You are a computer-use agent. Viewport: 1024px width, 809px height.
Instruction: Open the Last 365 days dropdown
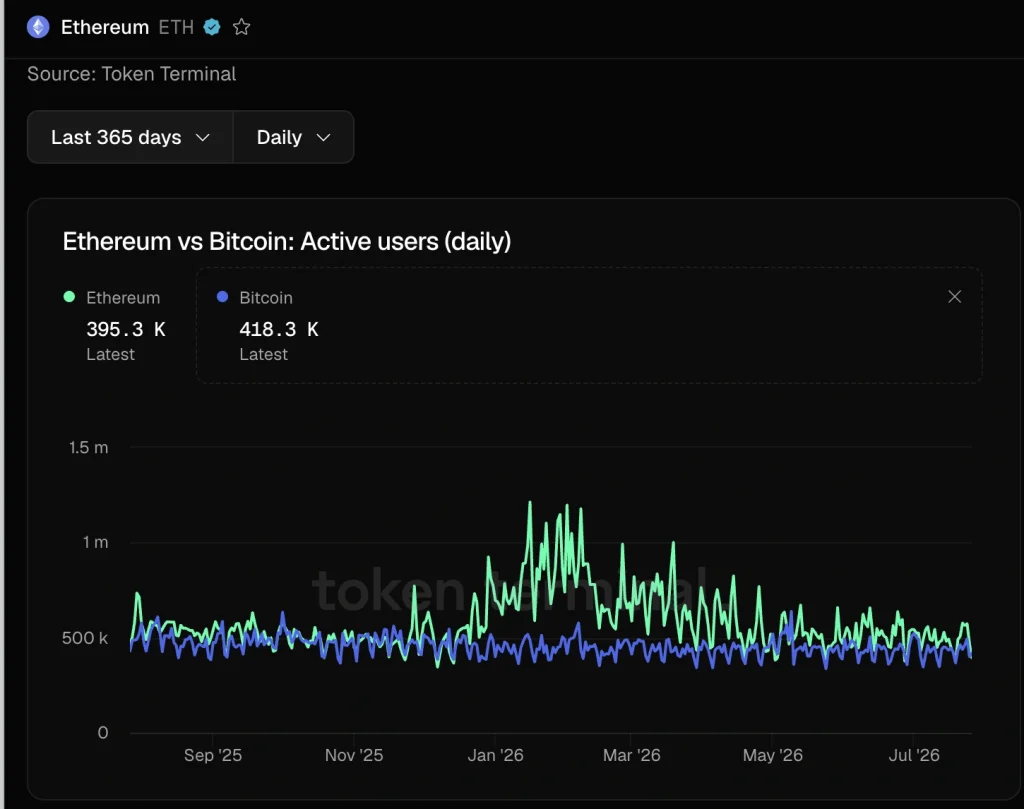pos(130,137)
